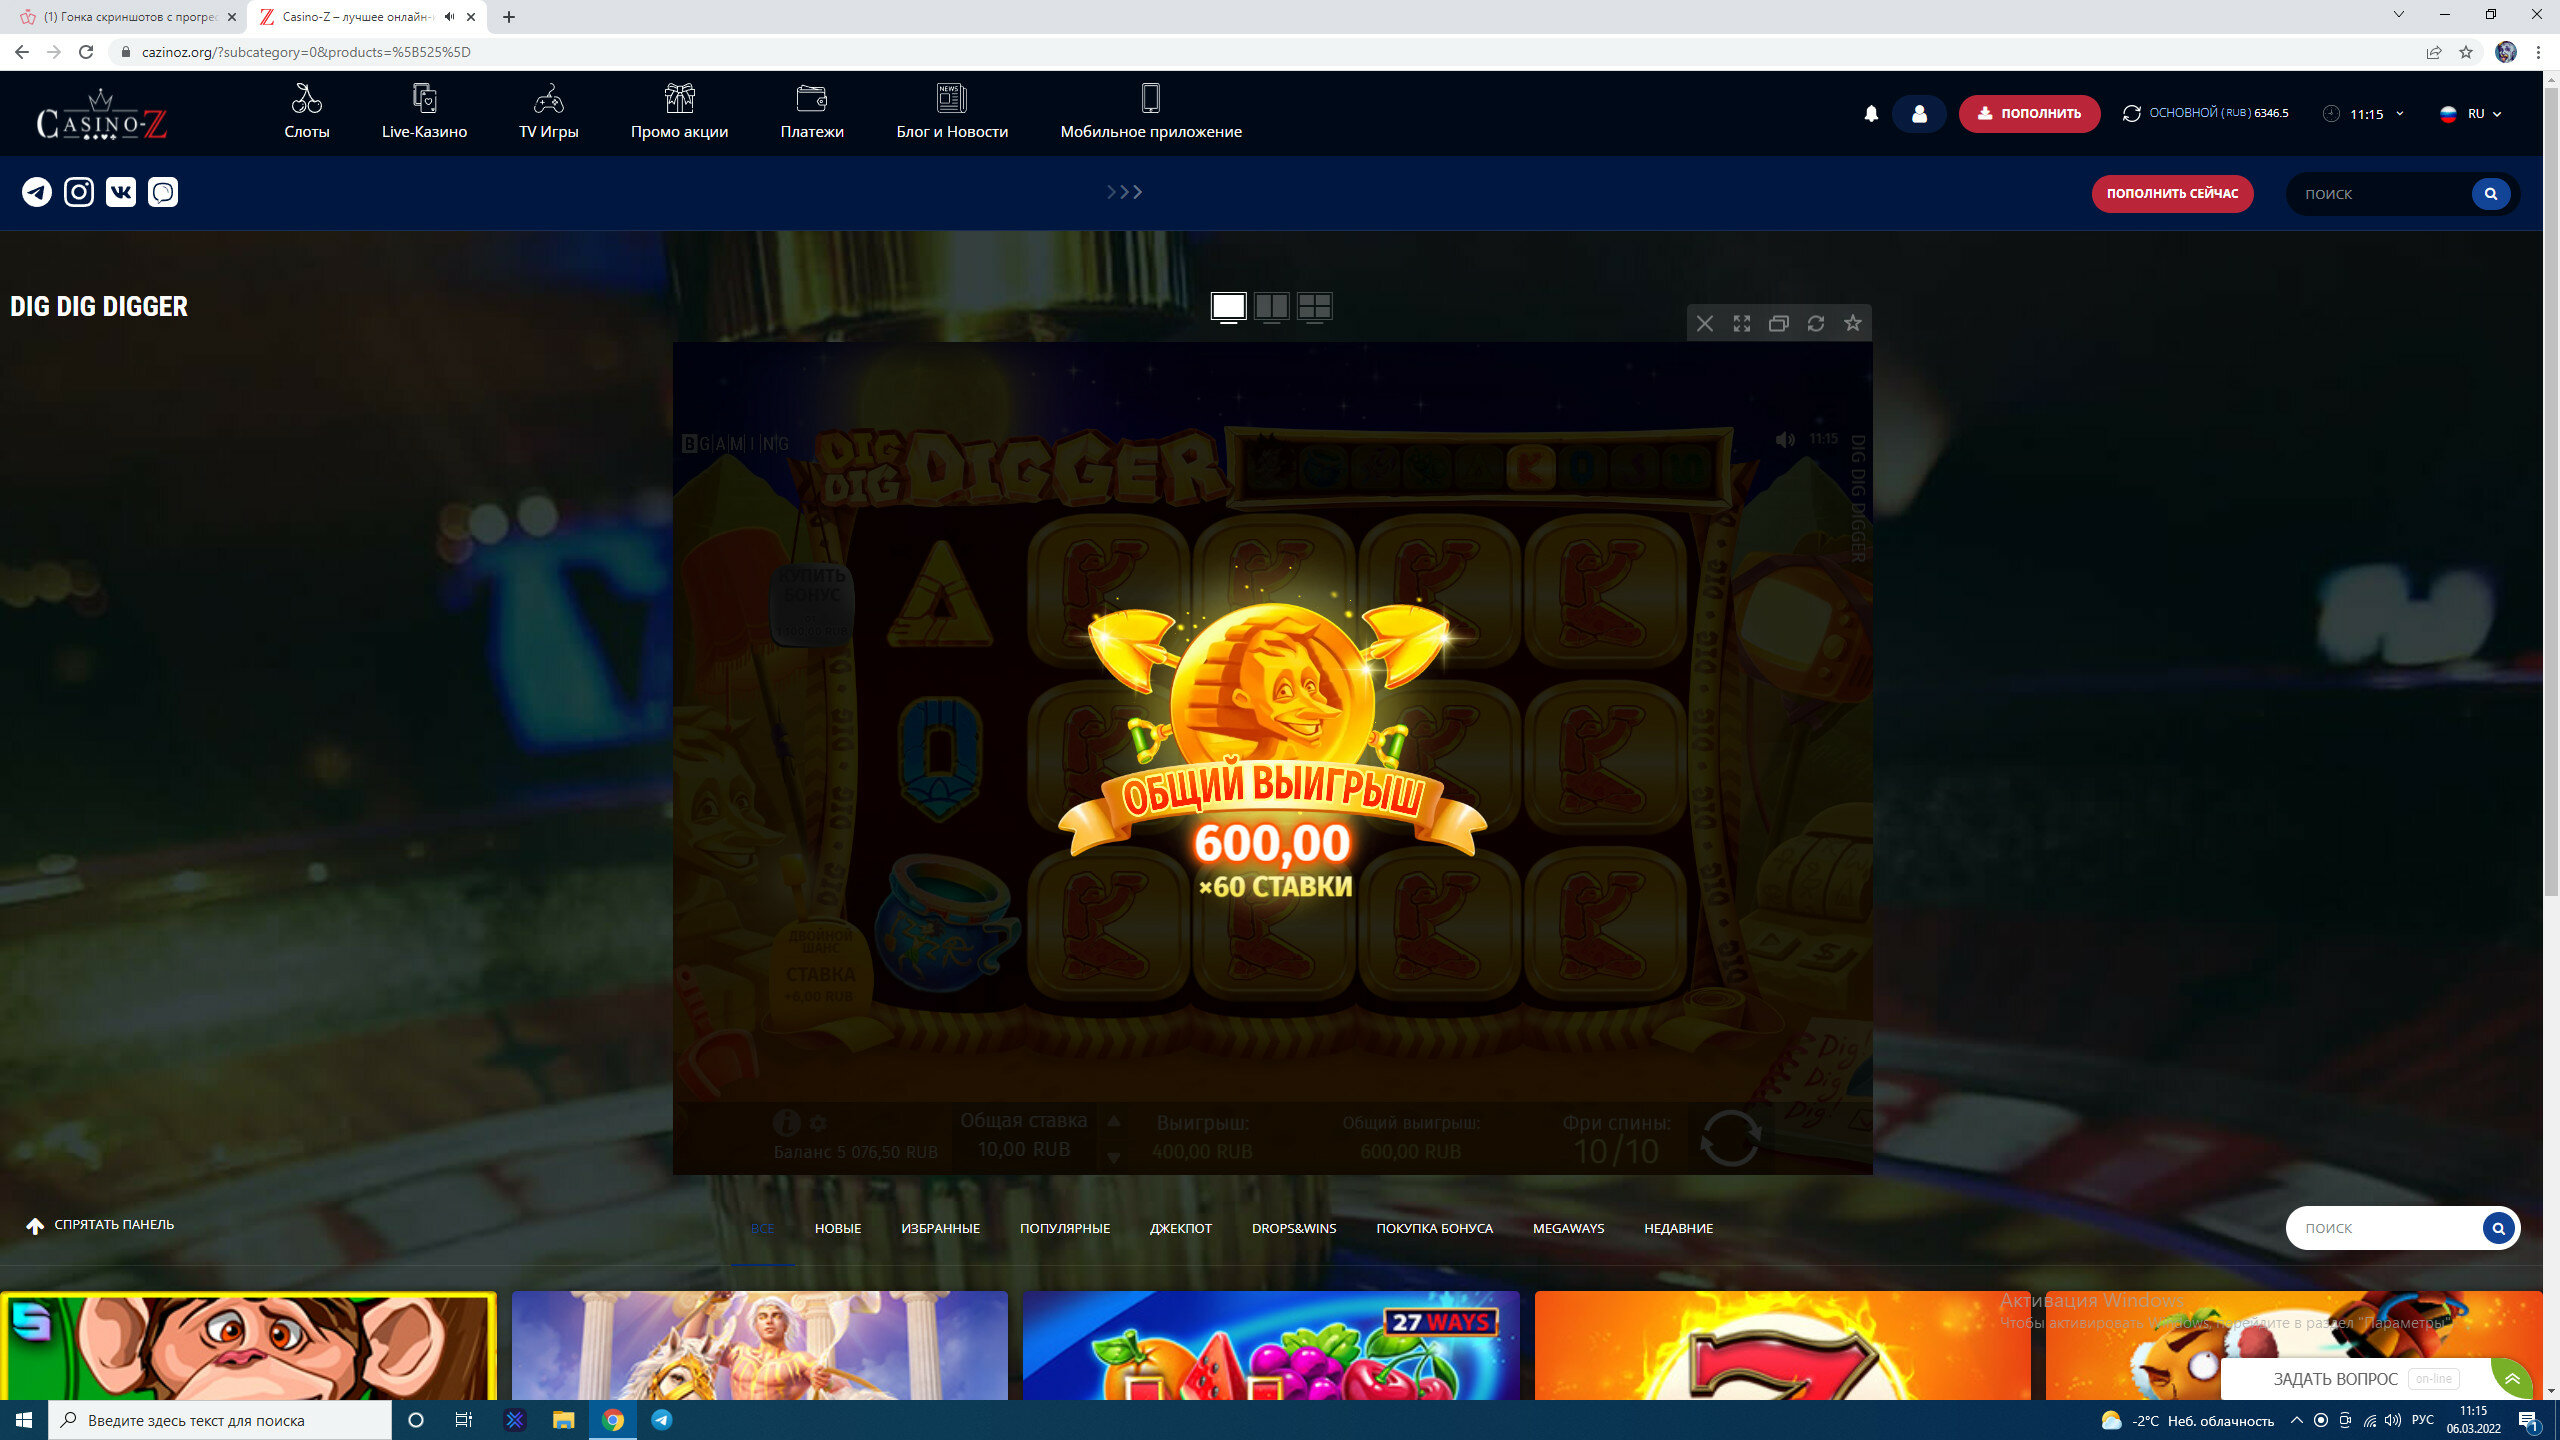Switch to single game view layout
2560x1440 pixels.
pos(1228,306)
